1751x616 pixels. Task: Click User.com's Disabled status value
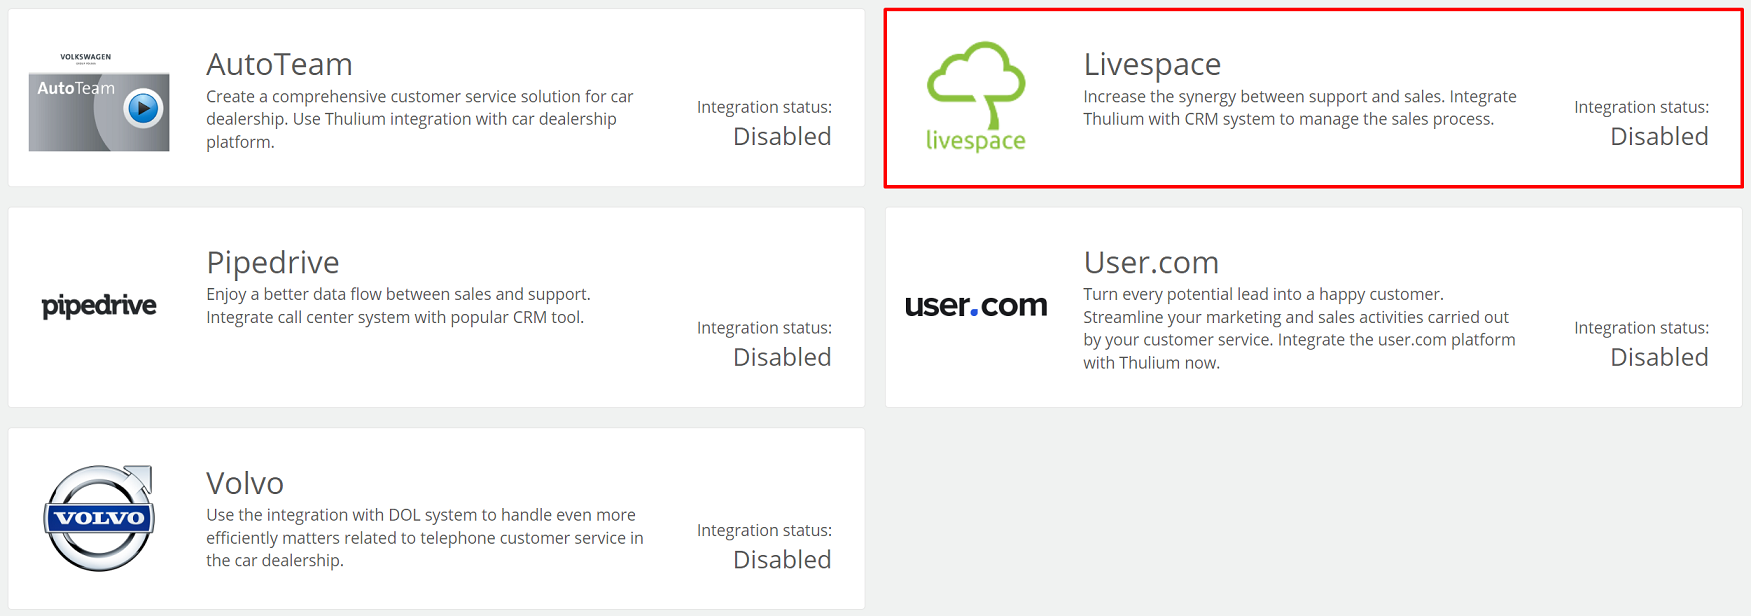point(1659,357)
